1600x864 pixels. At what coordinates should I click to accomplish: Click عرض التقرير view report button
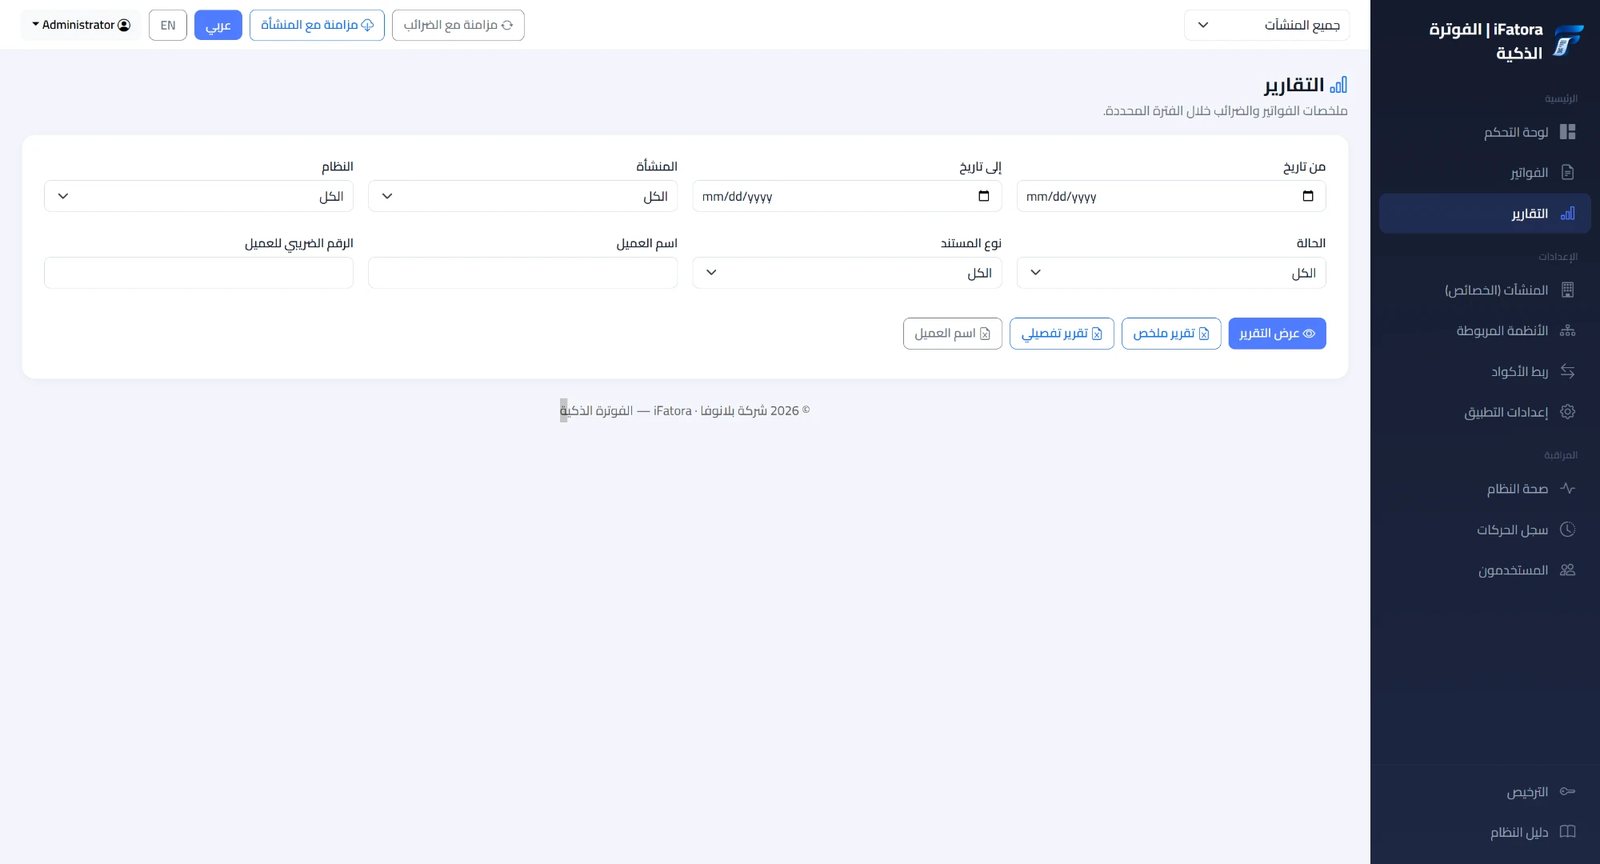1277,333
